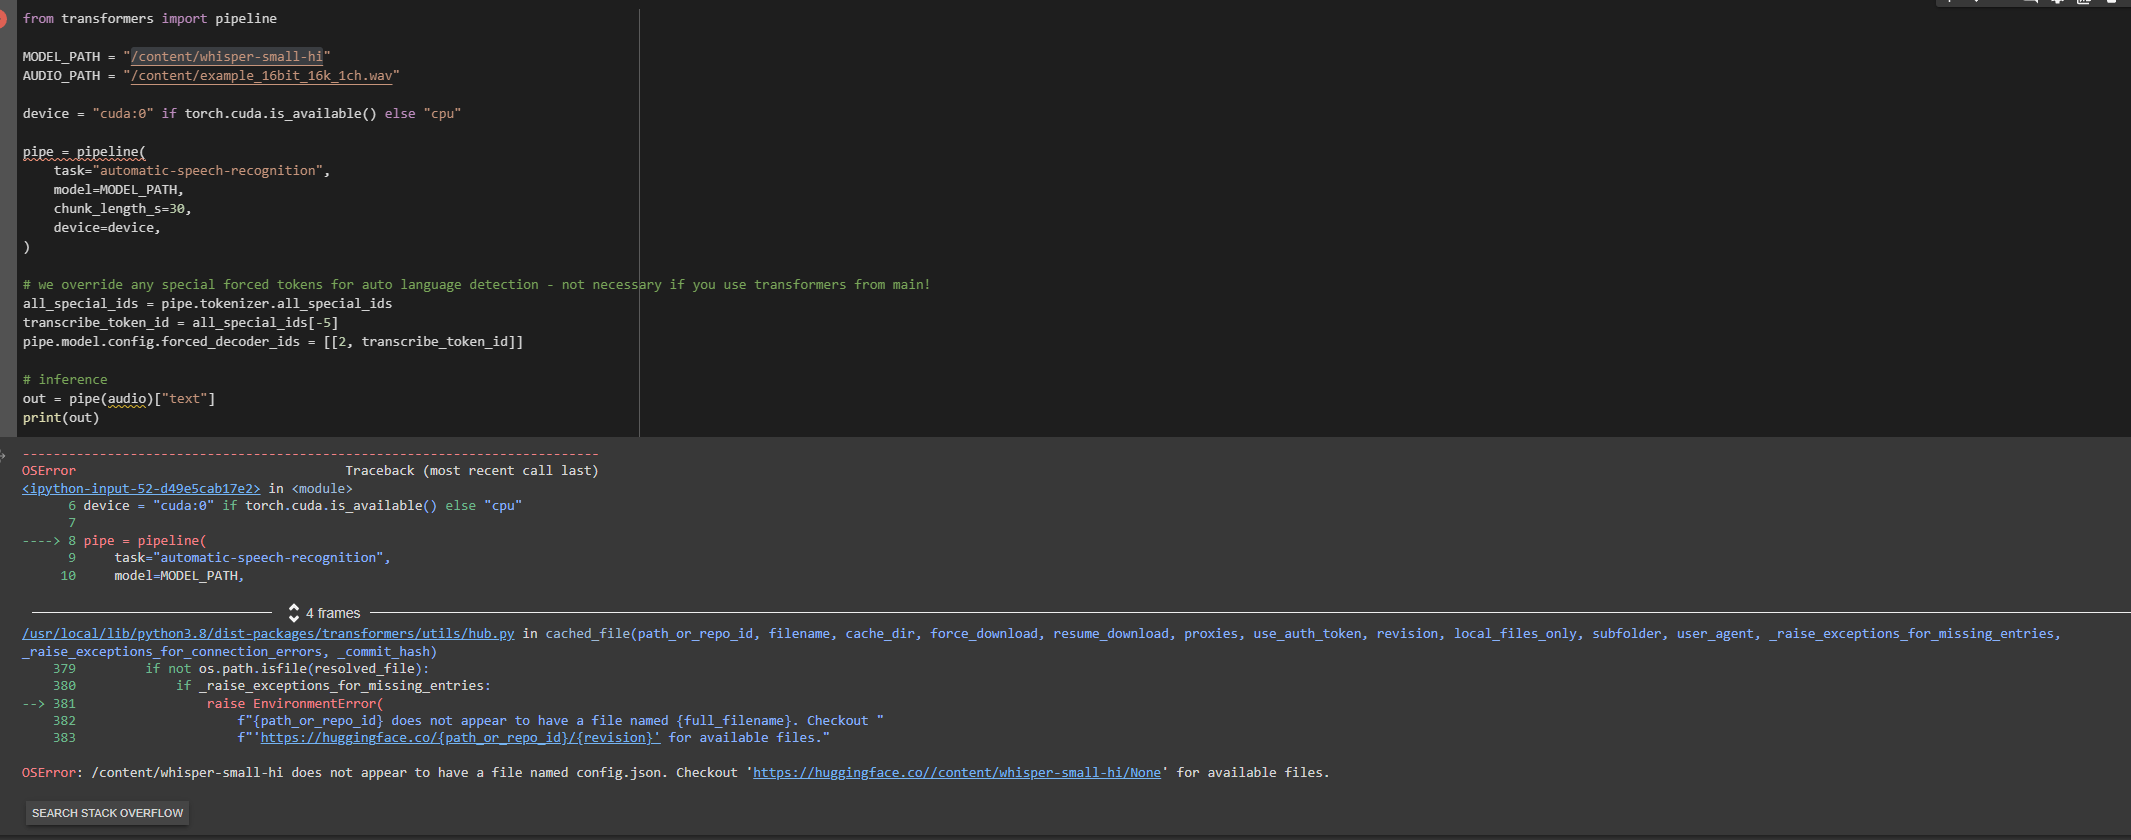
Task: Click model=MODEL_PATH line in the code editor
Action: pos(119,190)
